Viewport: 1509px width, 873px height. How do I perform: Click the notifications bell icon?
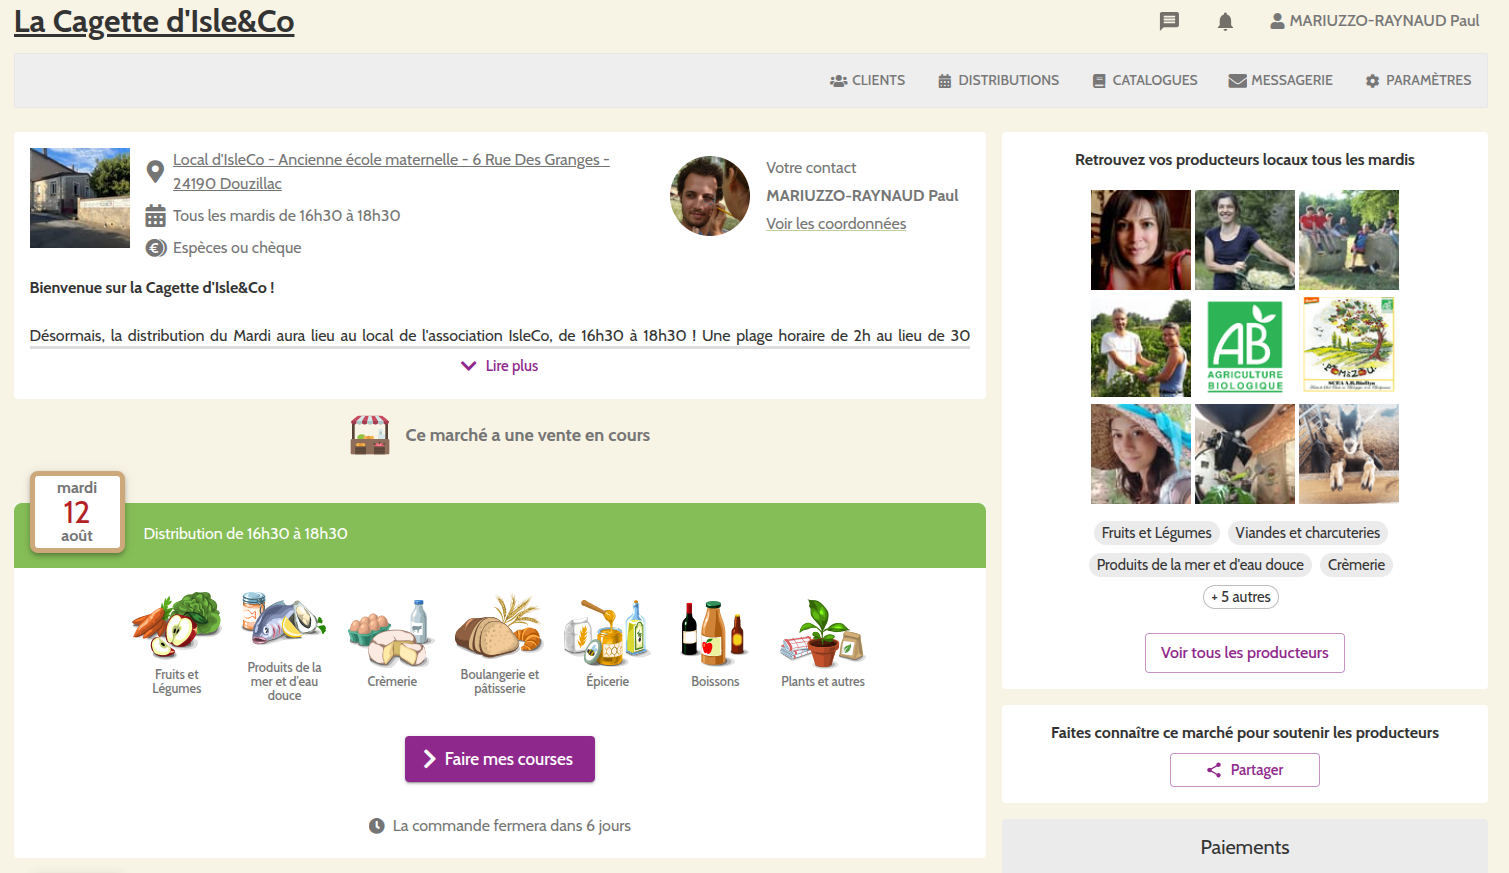pos(1225,21)
